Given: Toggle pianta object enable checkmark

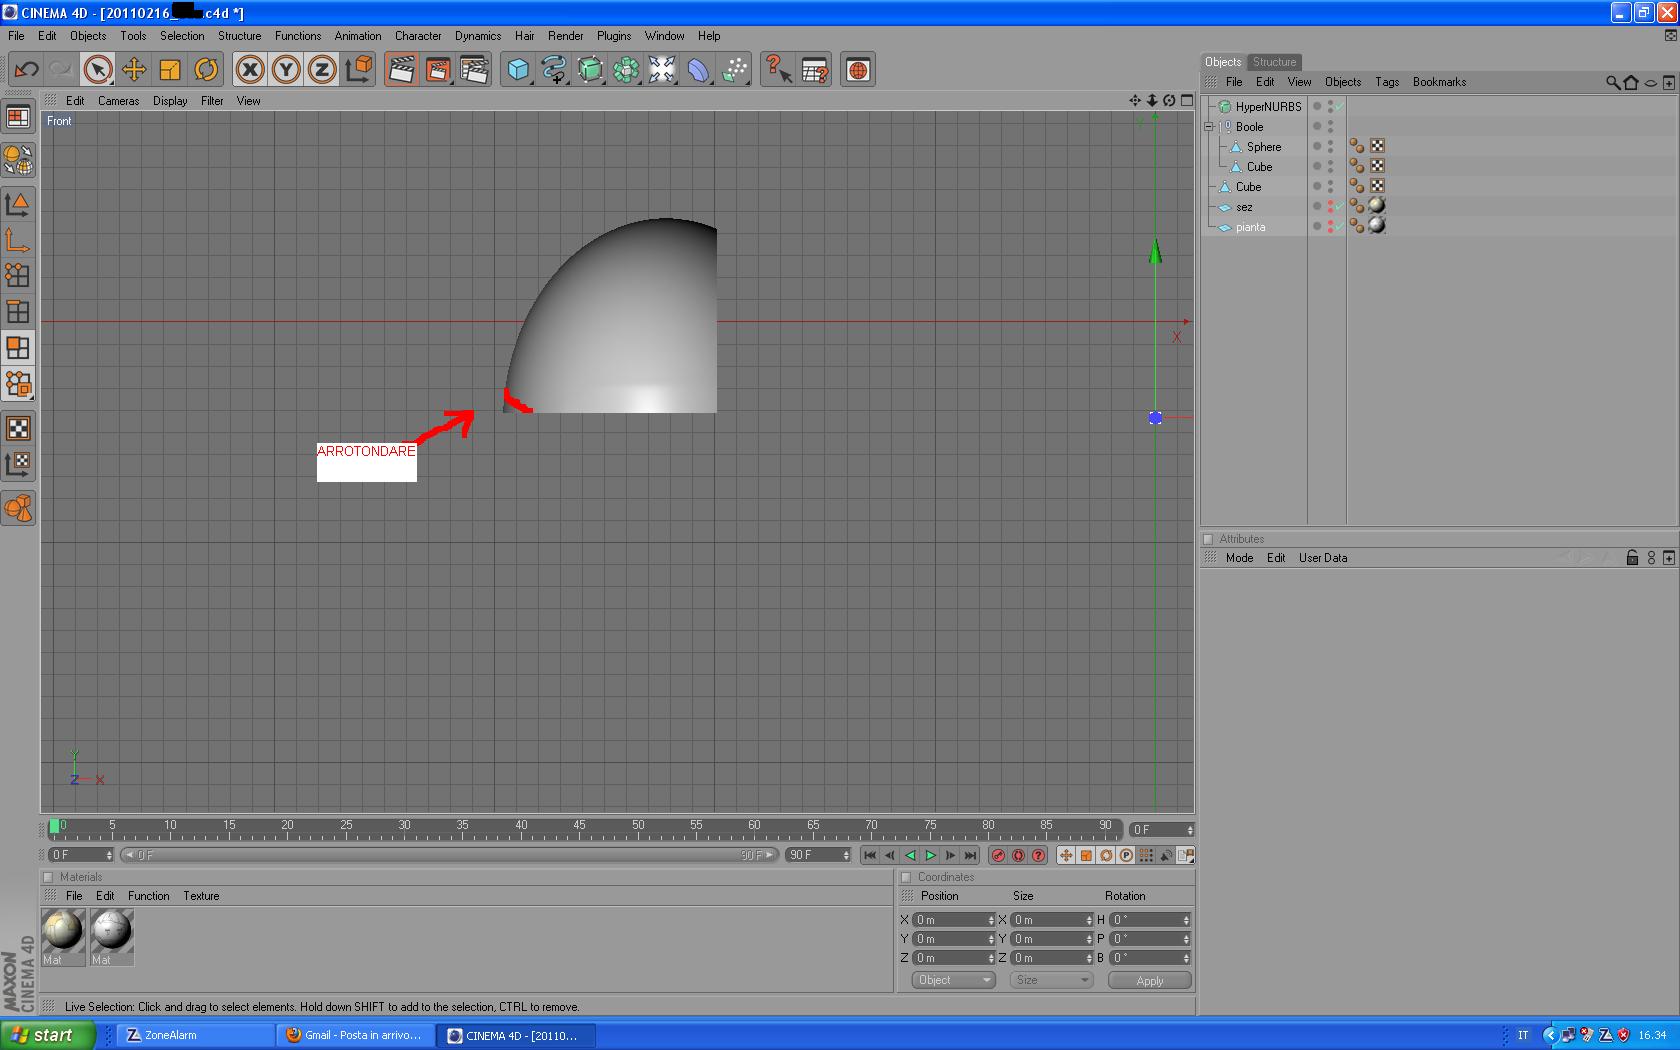Looking at the screenshot, I should tap(1338, 227).
